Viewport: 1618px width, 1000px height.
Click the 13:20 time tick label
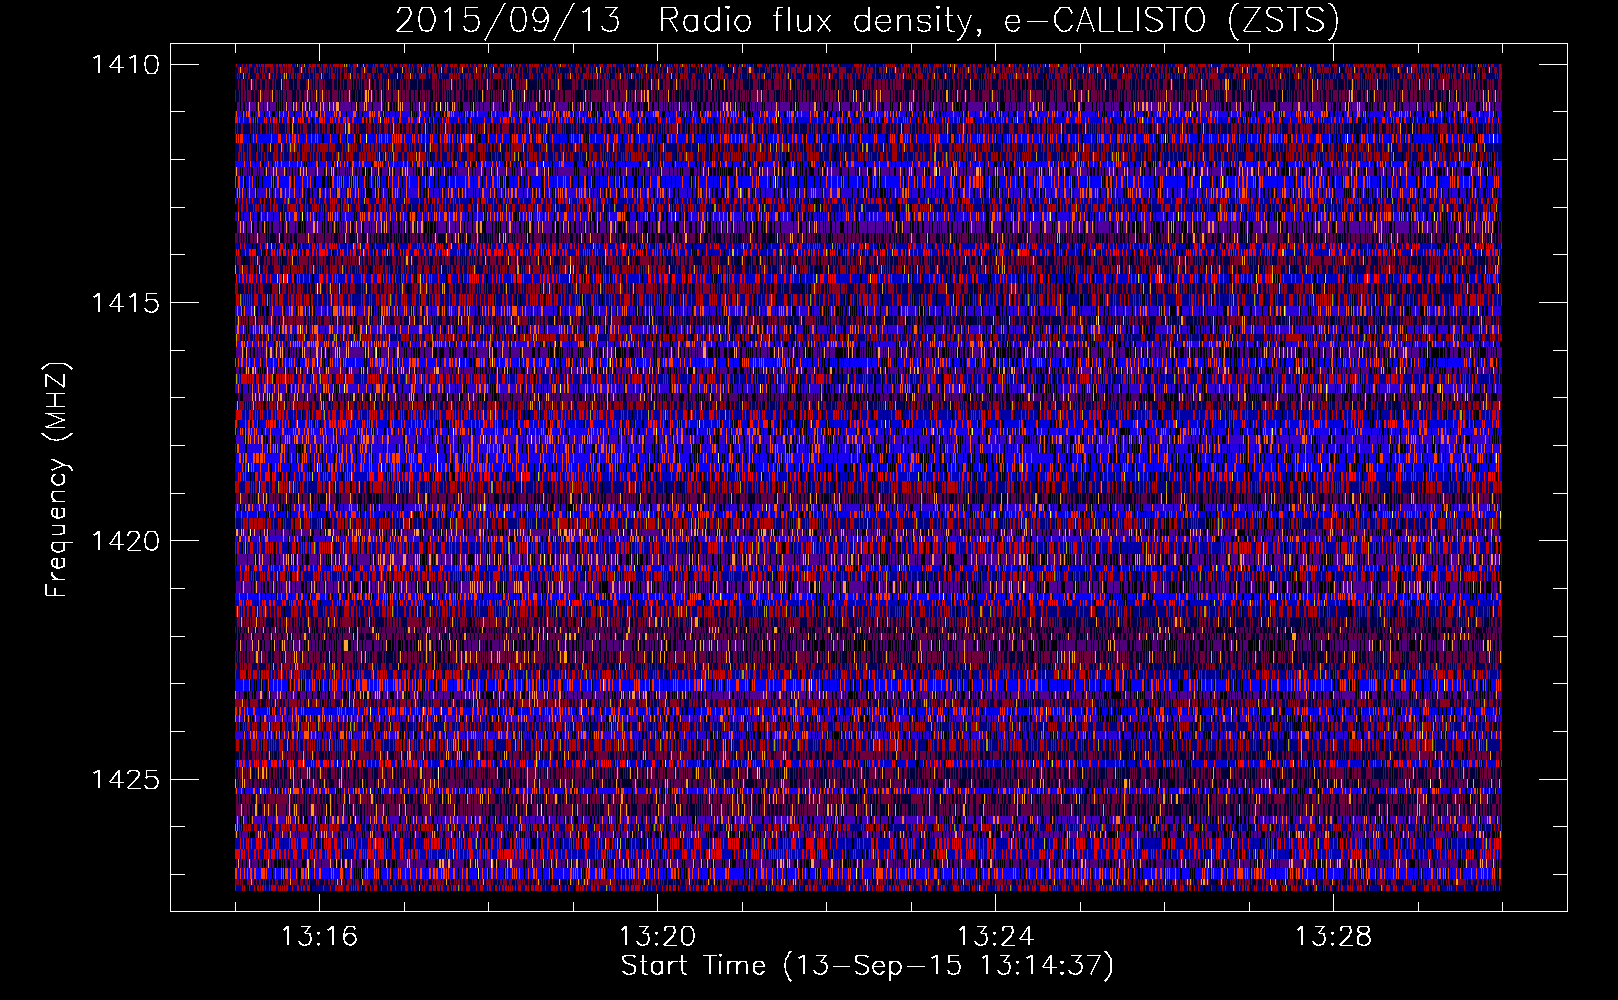657,937
